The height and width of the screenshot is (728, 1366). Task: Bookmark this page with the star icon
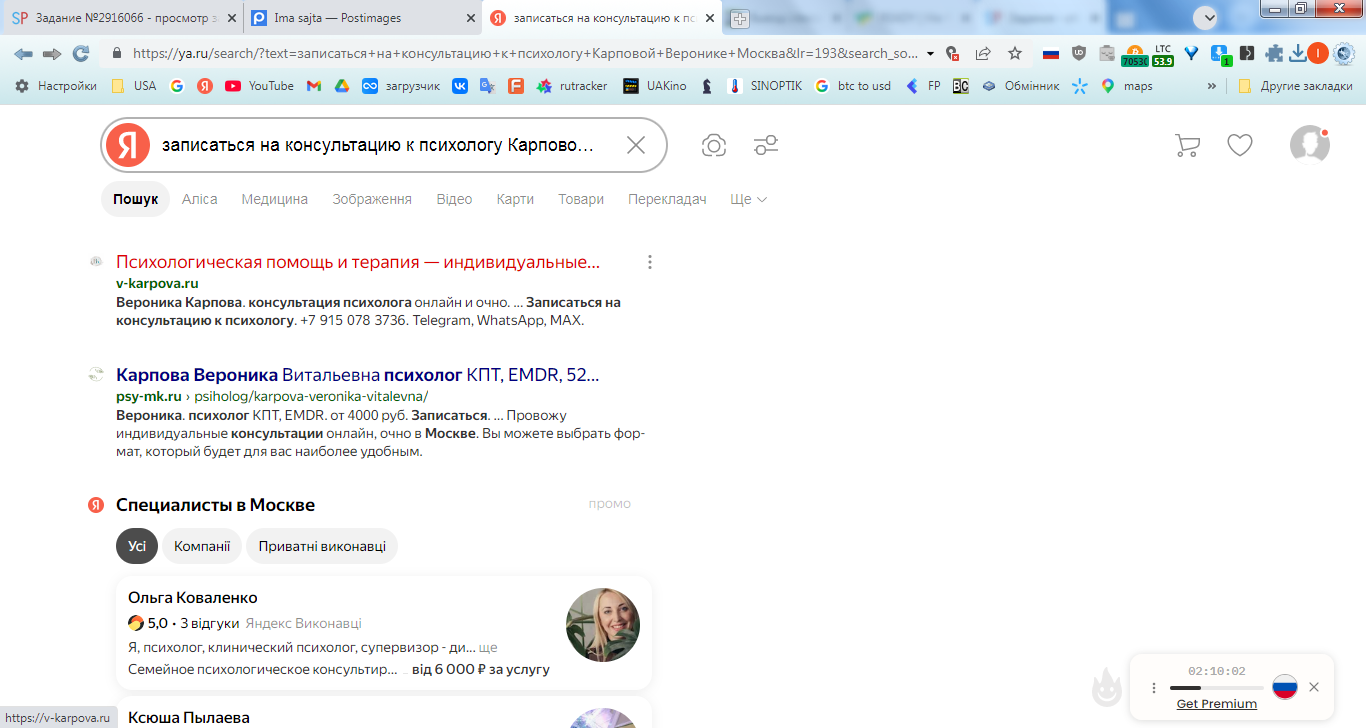(x=1015, y=54)
